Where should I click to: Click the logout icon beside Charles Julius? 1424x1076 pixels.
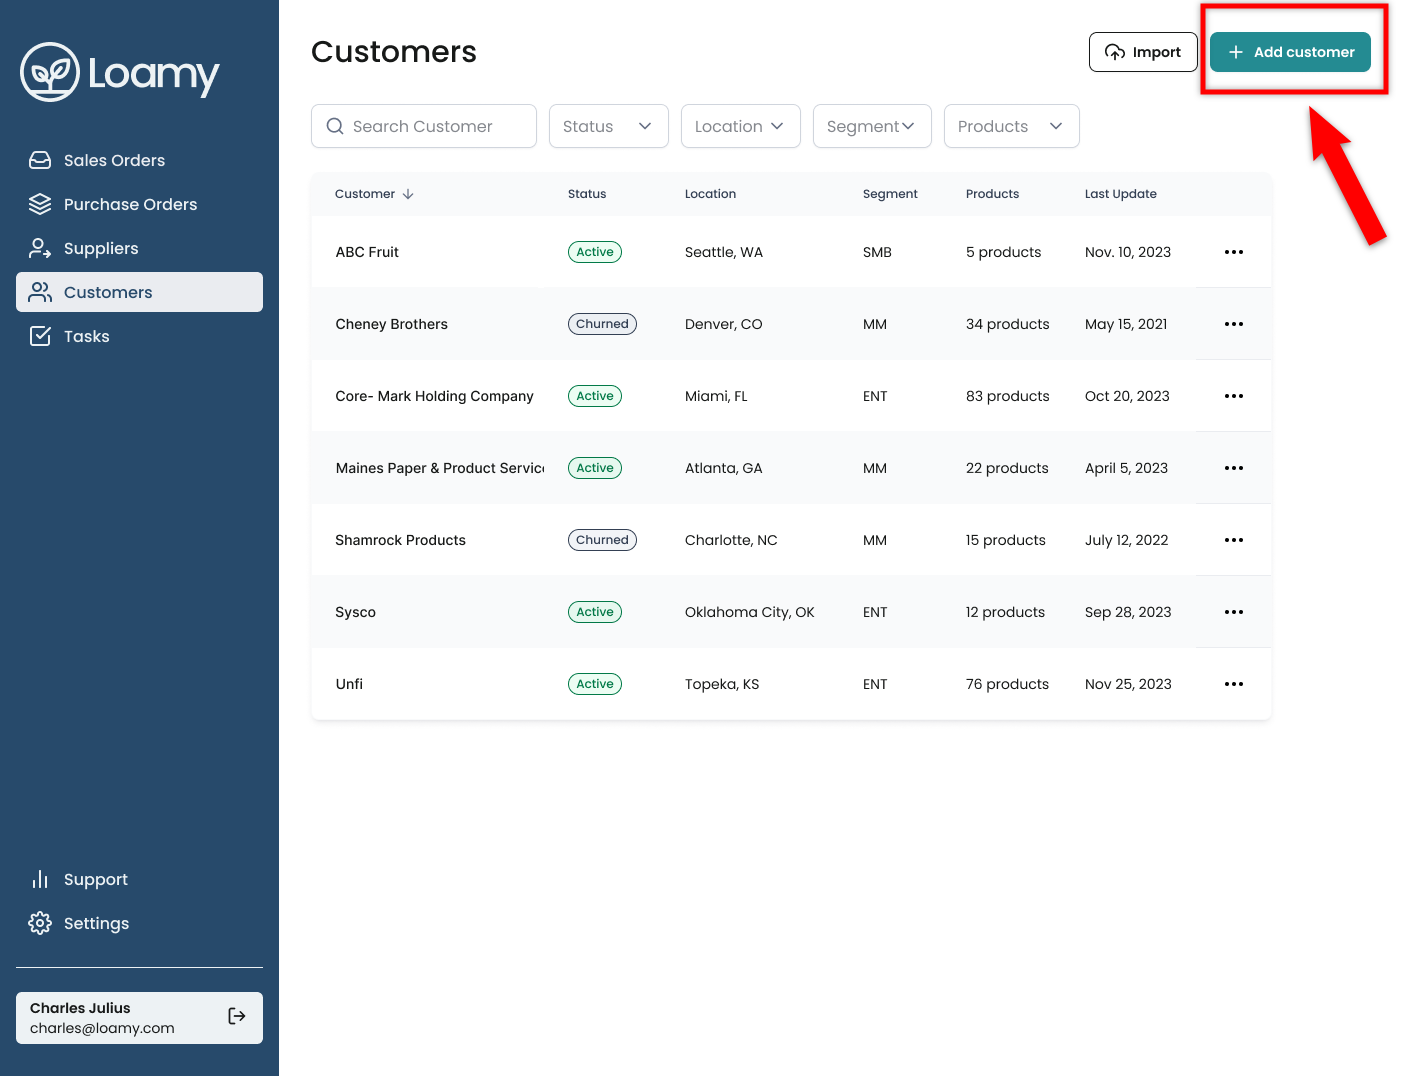point(237,1016)
